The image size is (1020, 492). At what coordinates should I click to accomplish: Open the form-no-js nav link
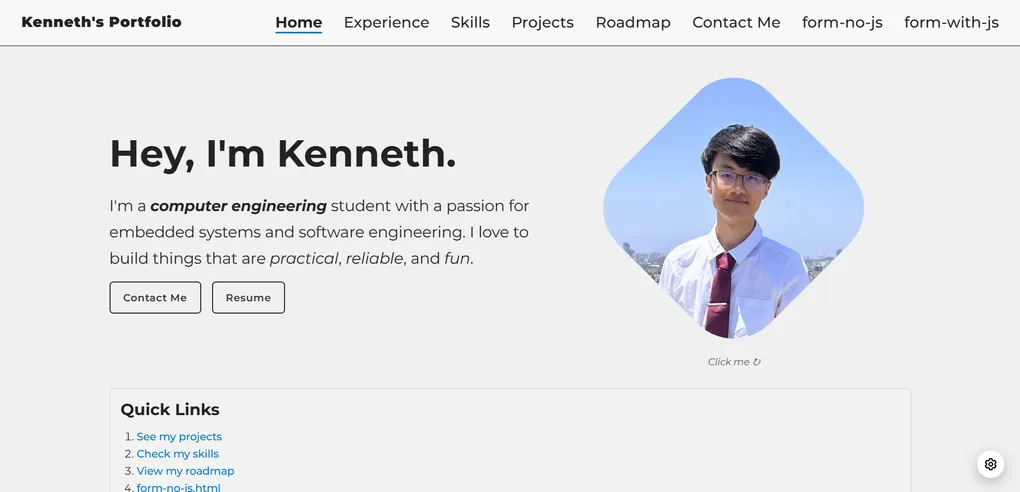click(x=842, y=22)
